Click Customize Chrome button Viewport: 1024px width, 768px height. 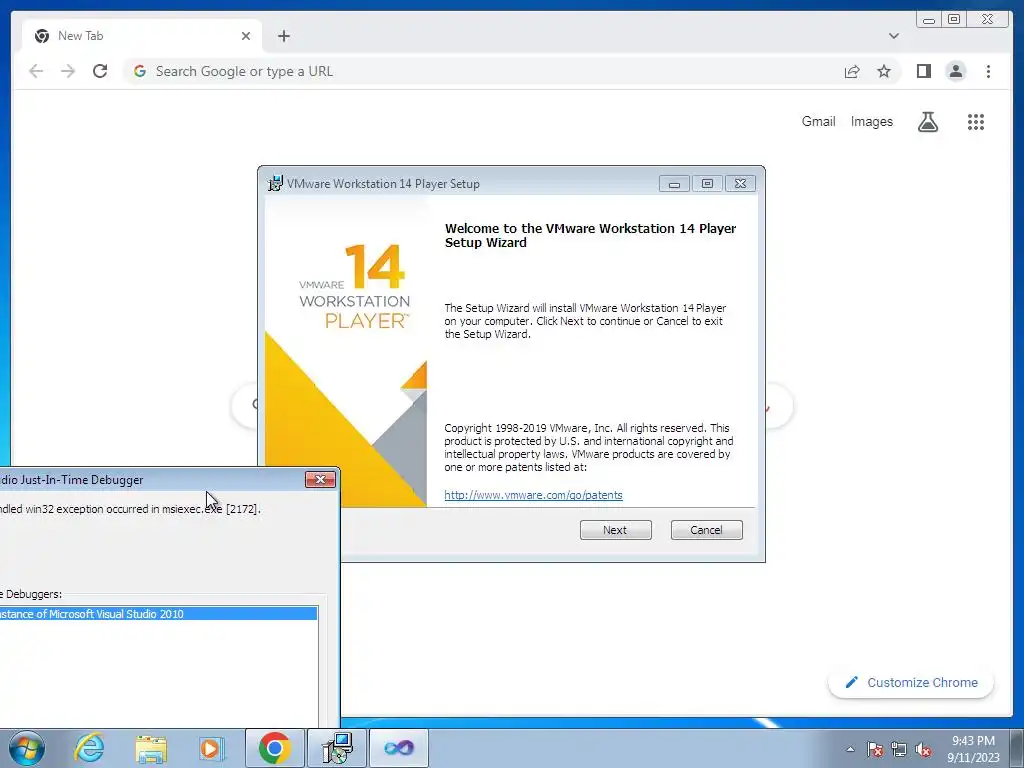point(911,682)
